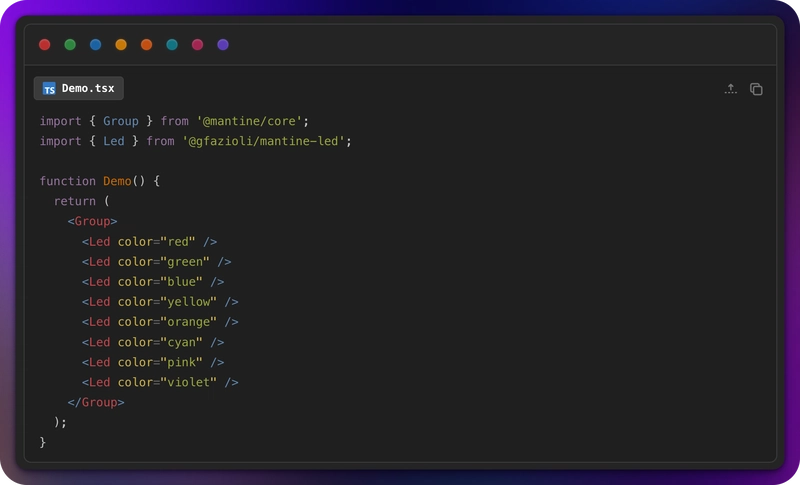Open the Demo.tsx file tab
The height and width of the screenshot is (485, 800).
pyautogui.click(x=79, y=88)
